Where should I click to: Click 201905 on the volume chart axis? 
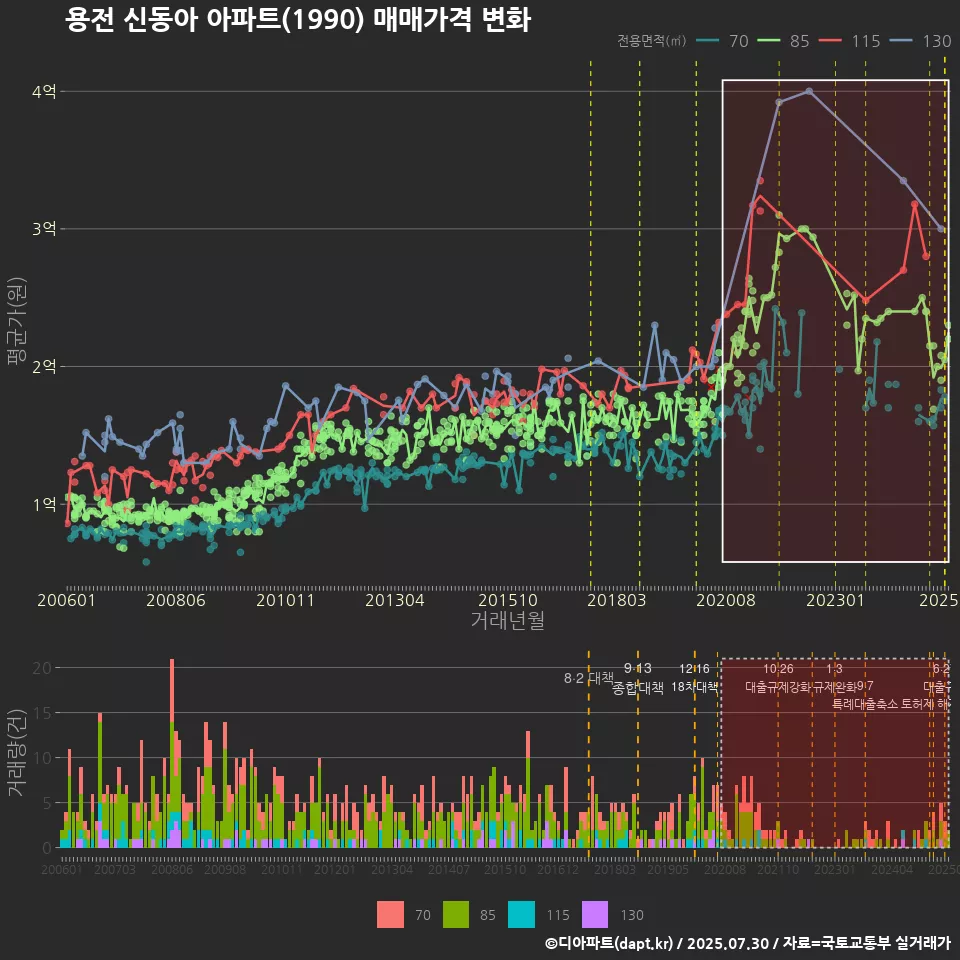tap(668, 869)
